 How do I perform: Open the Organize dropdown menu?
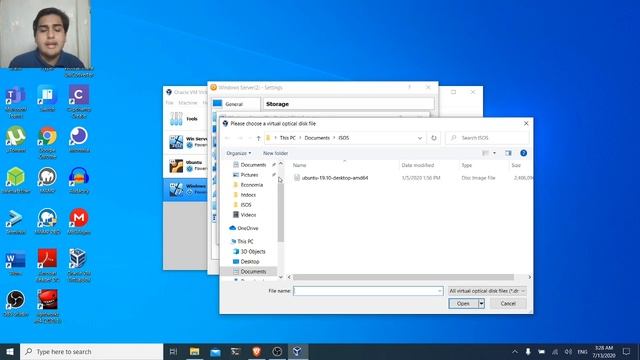pos(239,153)
